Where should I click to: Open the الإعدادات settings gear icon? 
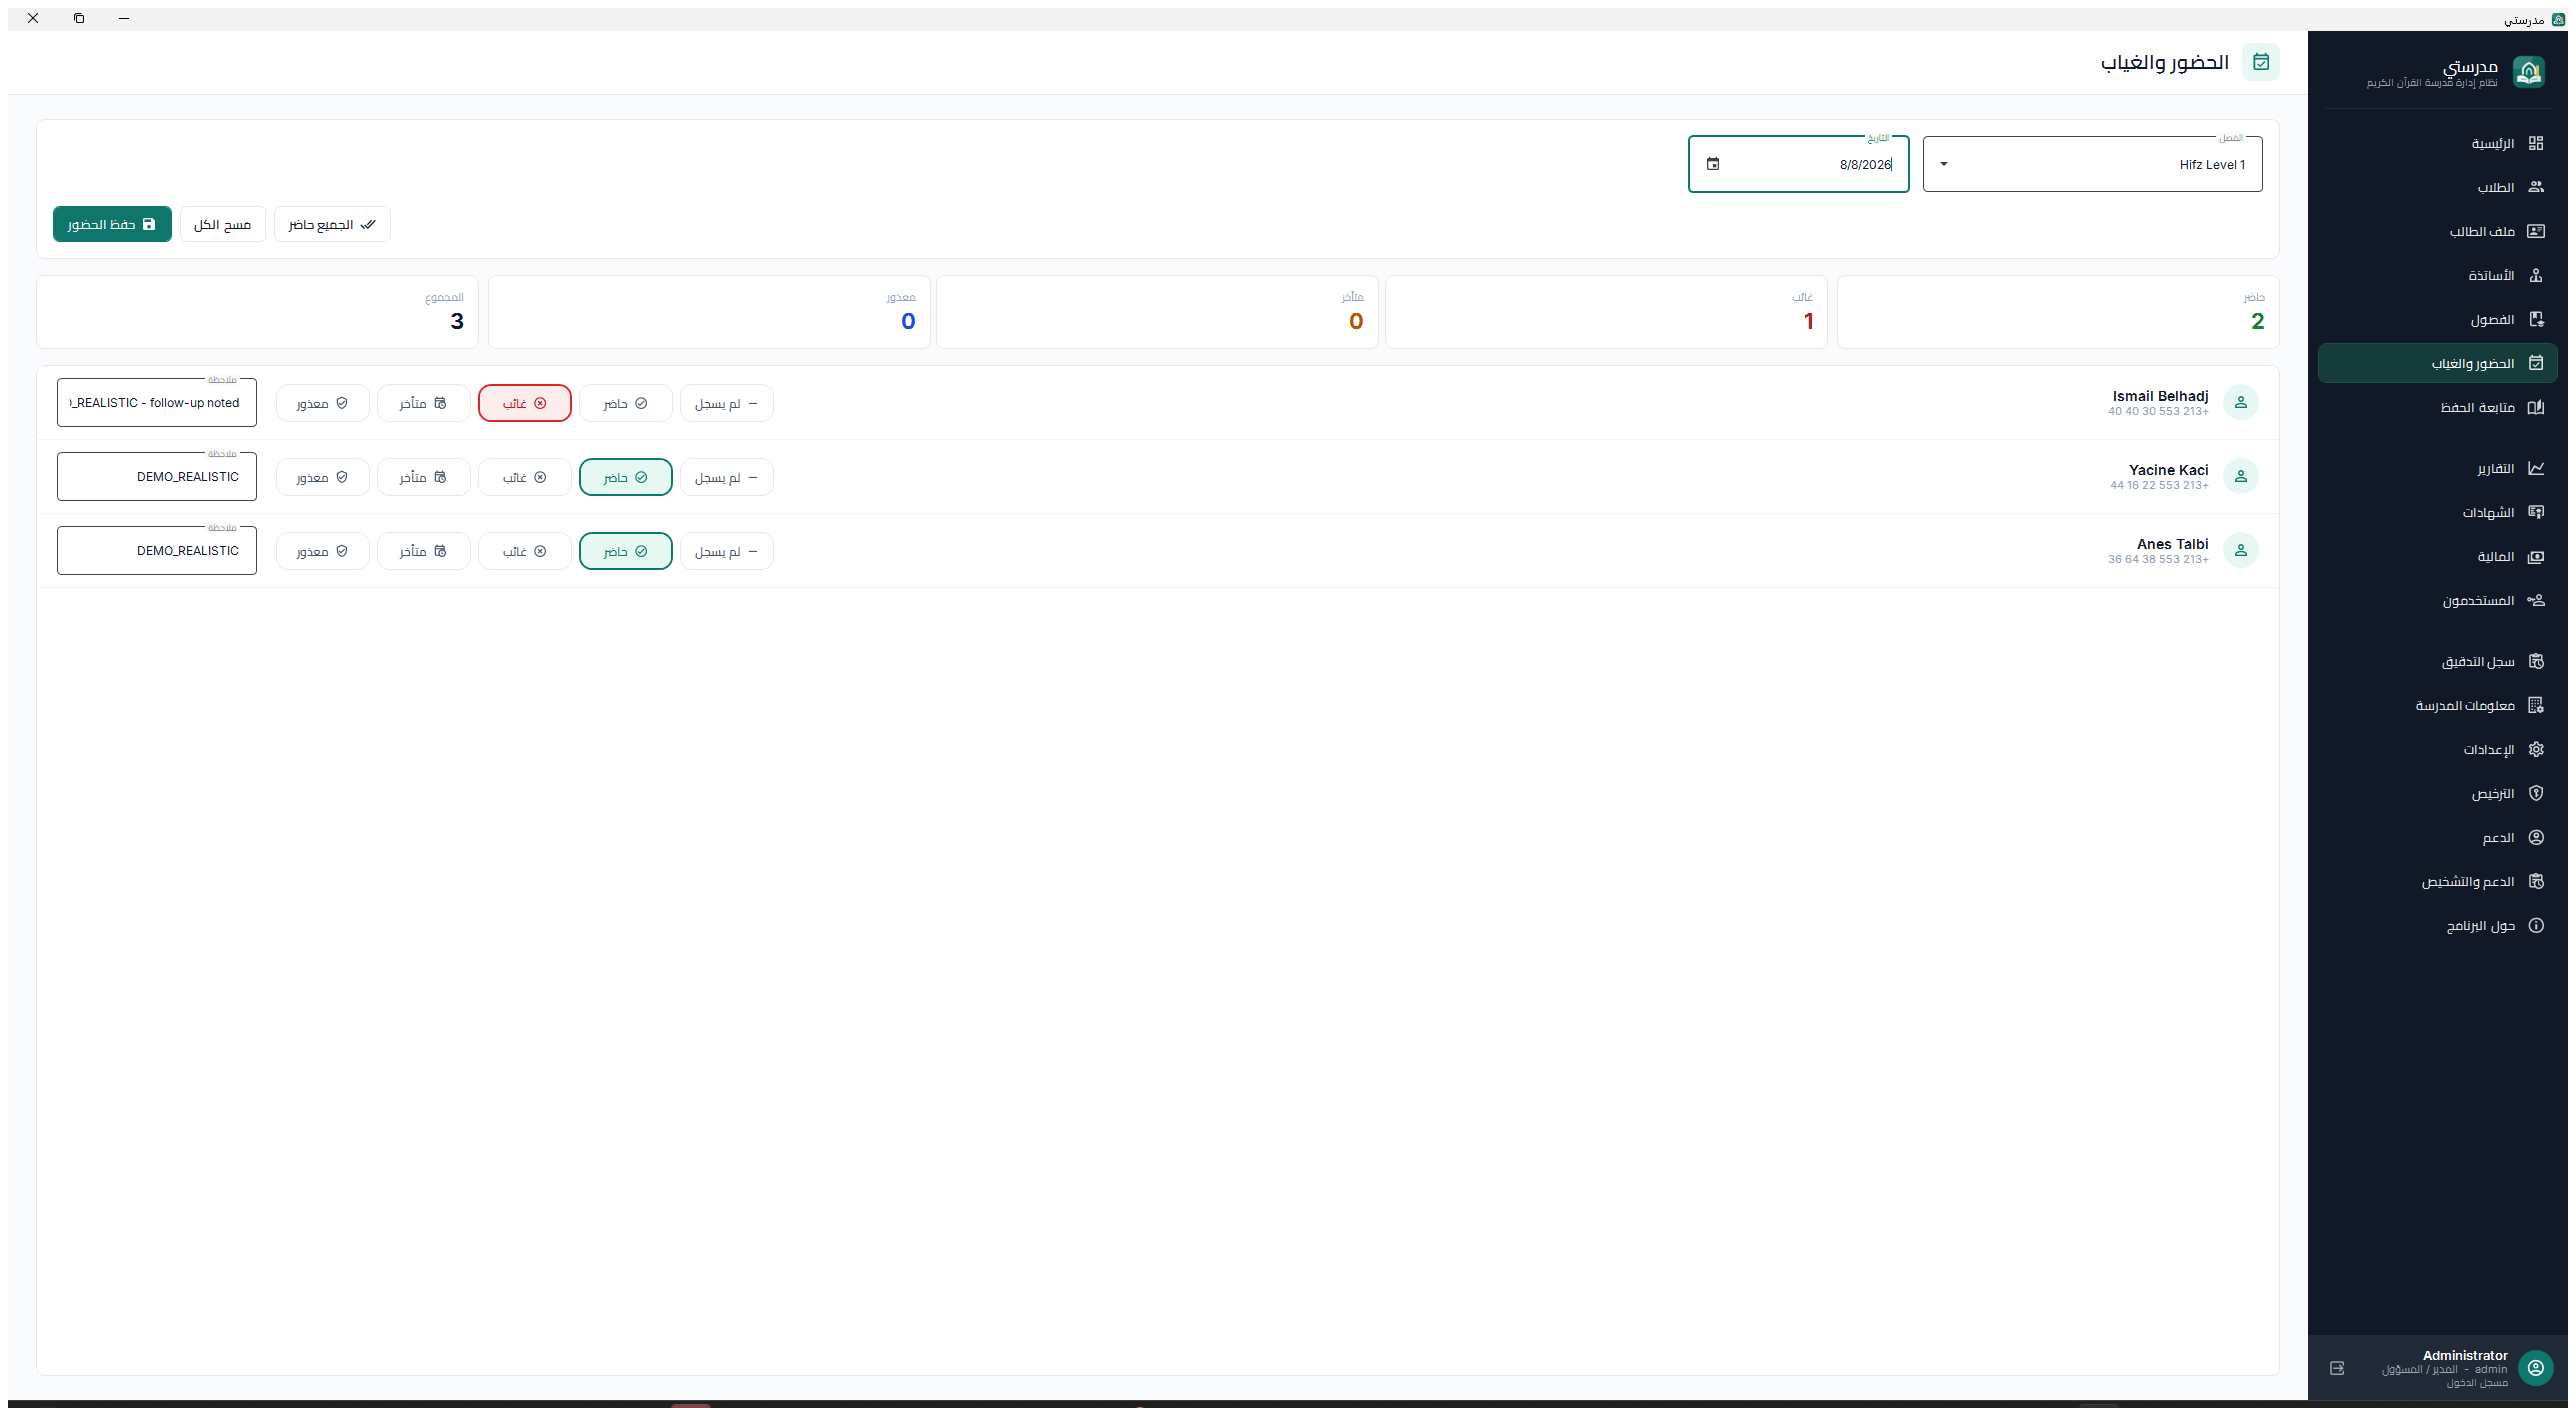(2536, 749)
